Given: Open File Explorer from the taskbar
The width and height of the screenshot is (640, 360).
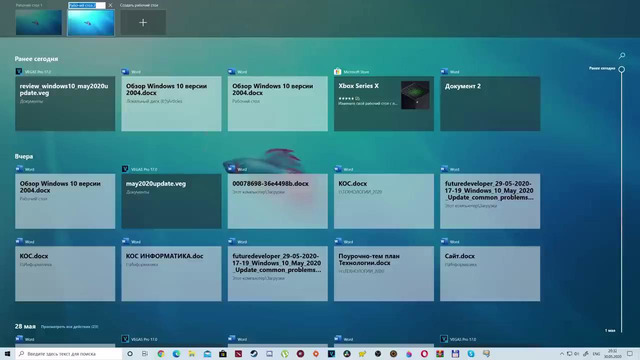Looking at the screenshot, I should (192, 354).
